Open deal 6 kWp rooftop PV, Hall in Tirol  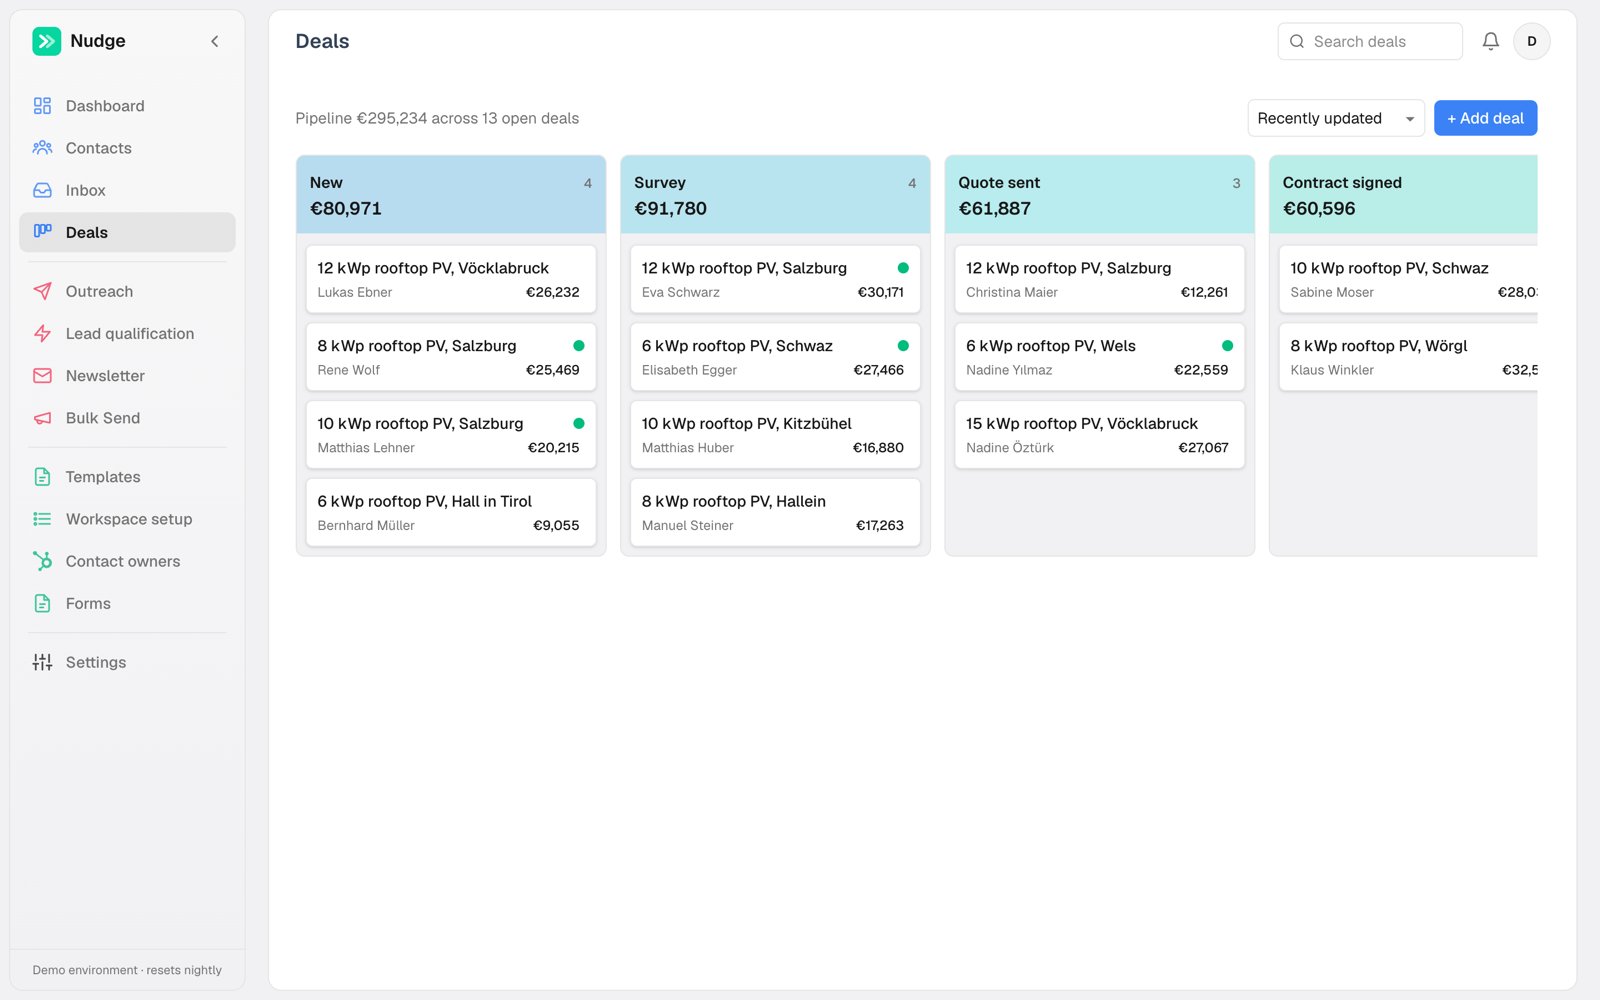tap(451, 513)
